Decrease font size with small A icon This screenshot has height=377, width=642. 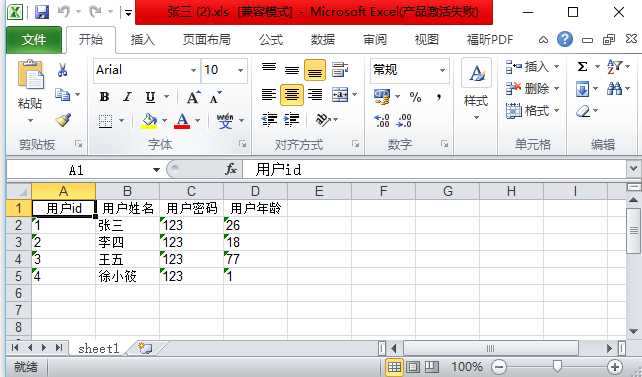215,97
